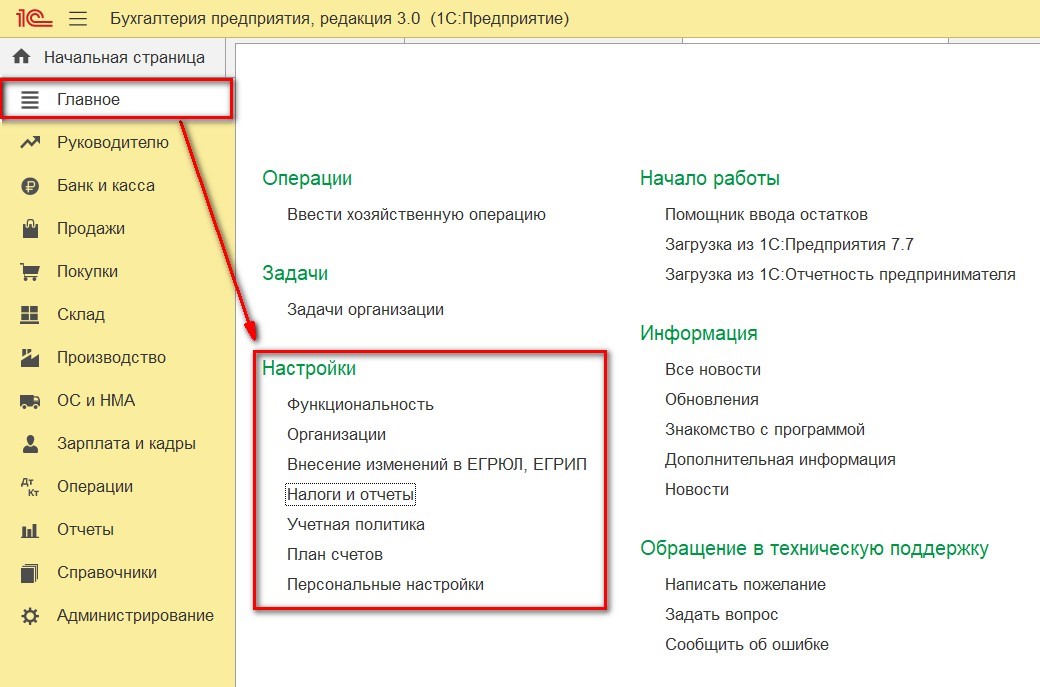Click Загрузка из 1С:Отчетность предпринимателя
The height and width of the screenshot is (687, 1040).
(x=840, y=275)
